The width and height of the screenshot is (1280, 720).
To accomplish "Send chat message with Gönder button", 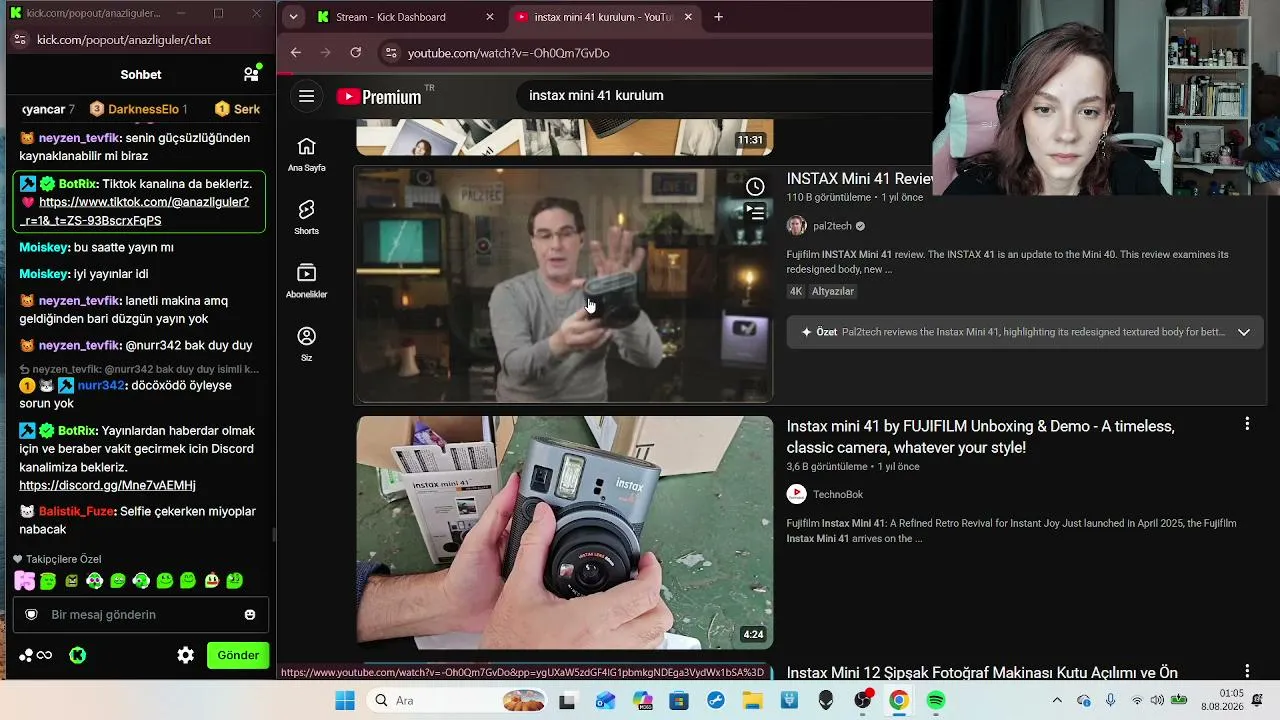I will (x=238, y=655).
